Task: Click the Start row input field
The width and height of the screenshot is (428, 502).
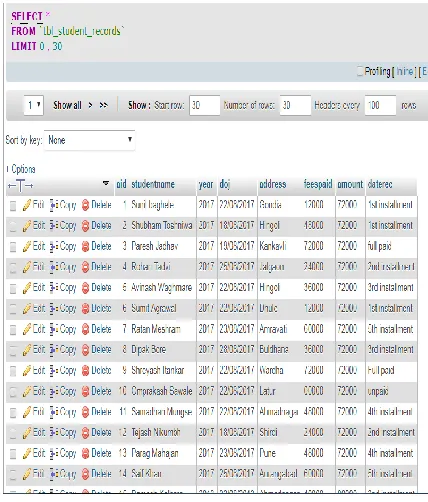Action: [x=205, y=105]
